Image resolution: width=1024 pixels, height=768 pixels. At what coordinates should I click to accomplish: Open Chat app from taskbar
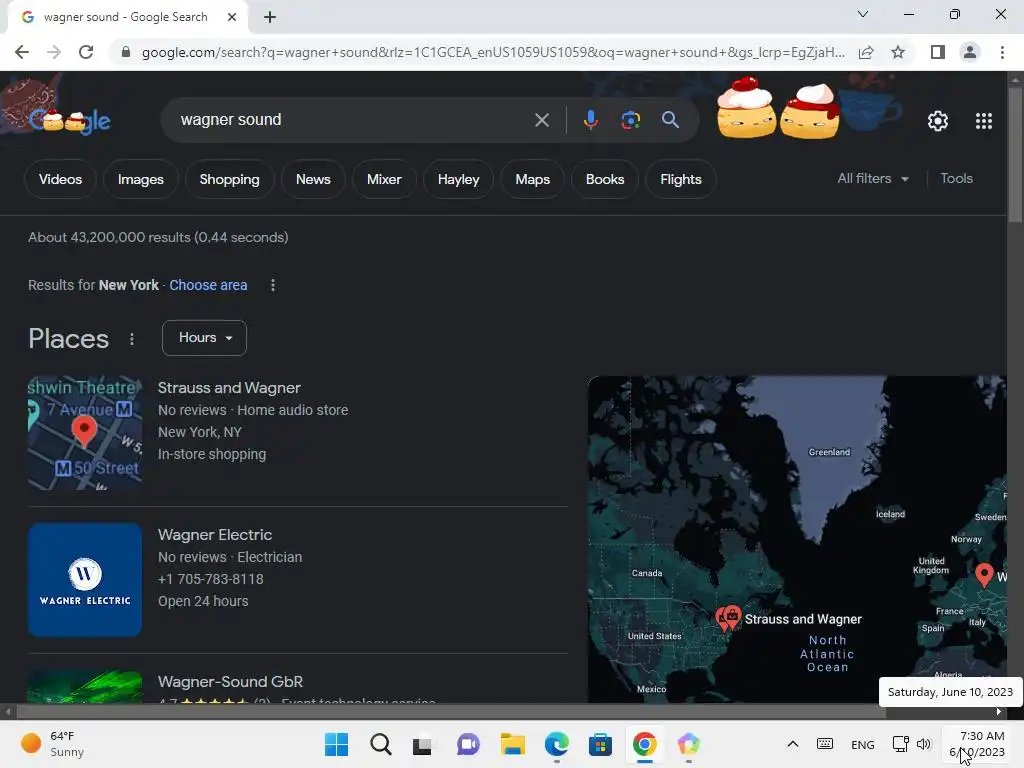pos(468,744)
